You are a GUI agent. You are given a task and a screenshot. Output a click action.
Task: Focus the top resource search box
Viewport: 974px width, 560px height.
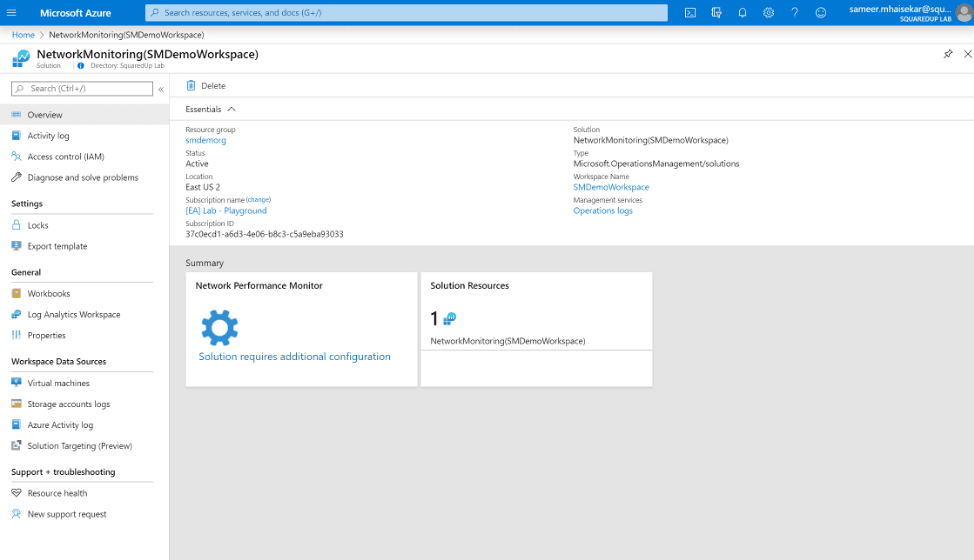pyautogui.click(x=406, y=13)
